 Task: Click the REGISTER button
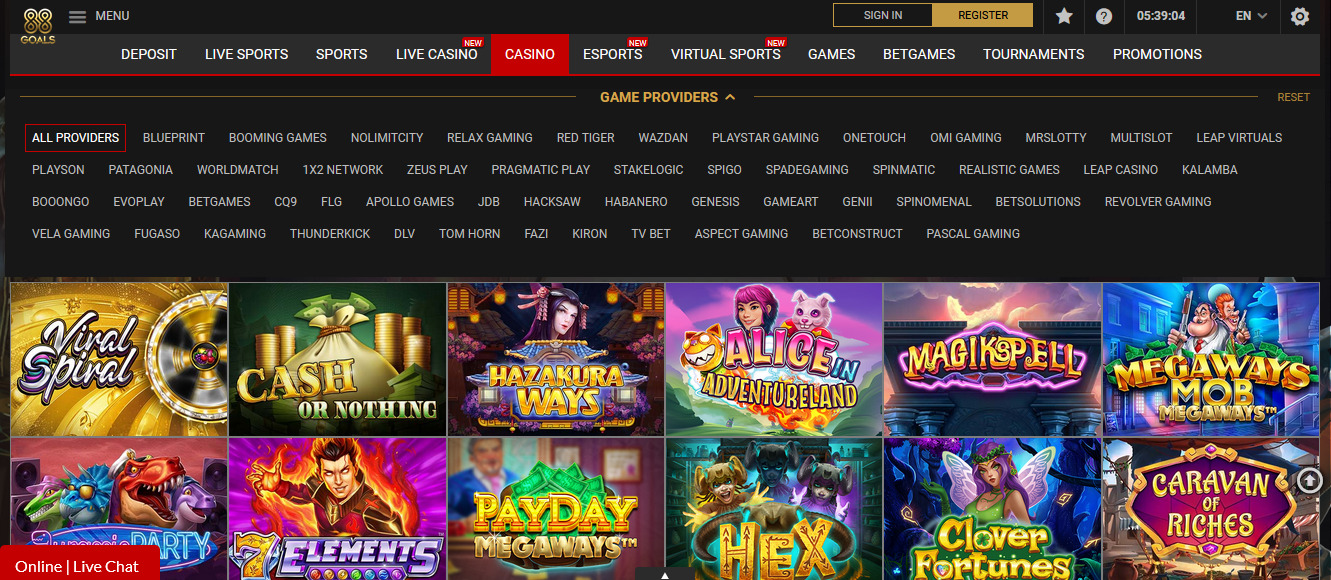click(x=983, y=15)
